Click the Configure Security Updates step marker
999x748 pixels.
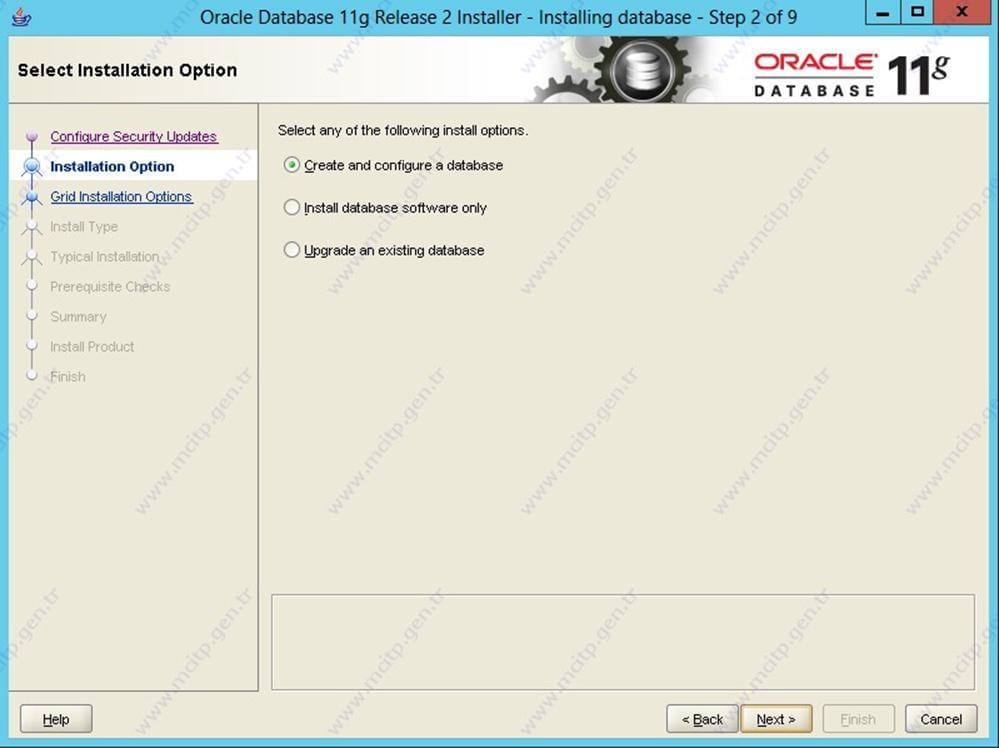click(x=31, y=136)
